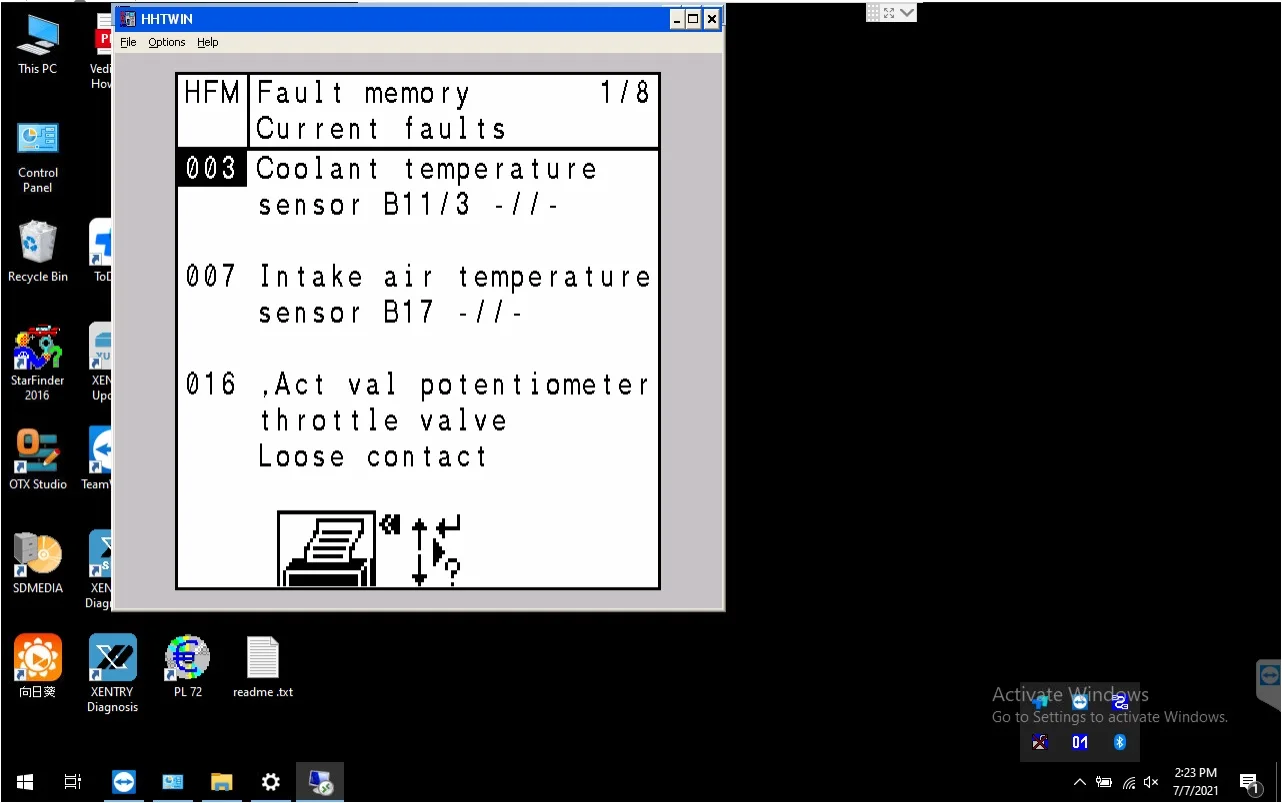This screenshot has width=1282, height=803.
Task: Select fault code 007
Action: [211, 276]
